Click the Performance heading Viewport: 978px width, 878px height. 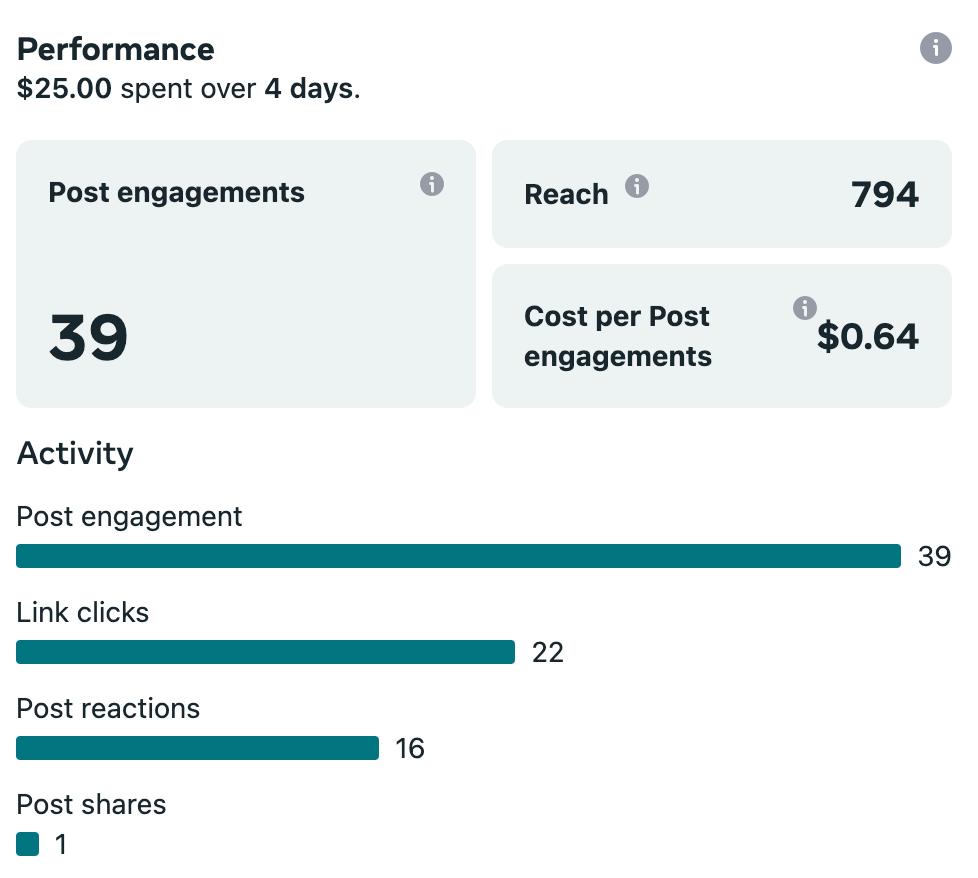click(116, 49)
